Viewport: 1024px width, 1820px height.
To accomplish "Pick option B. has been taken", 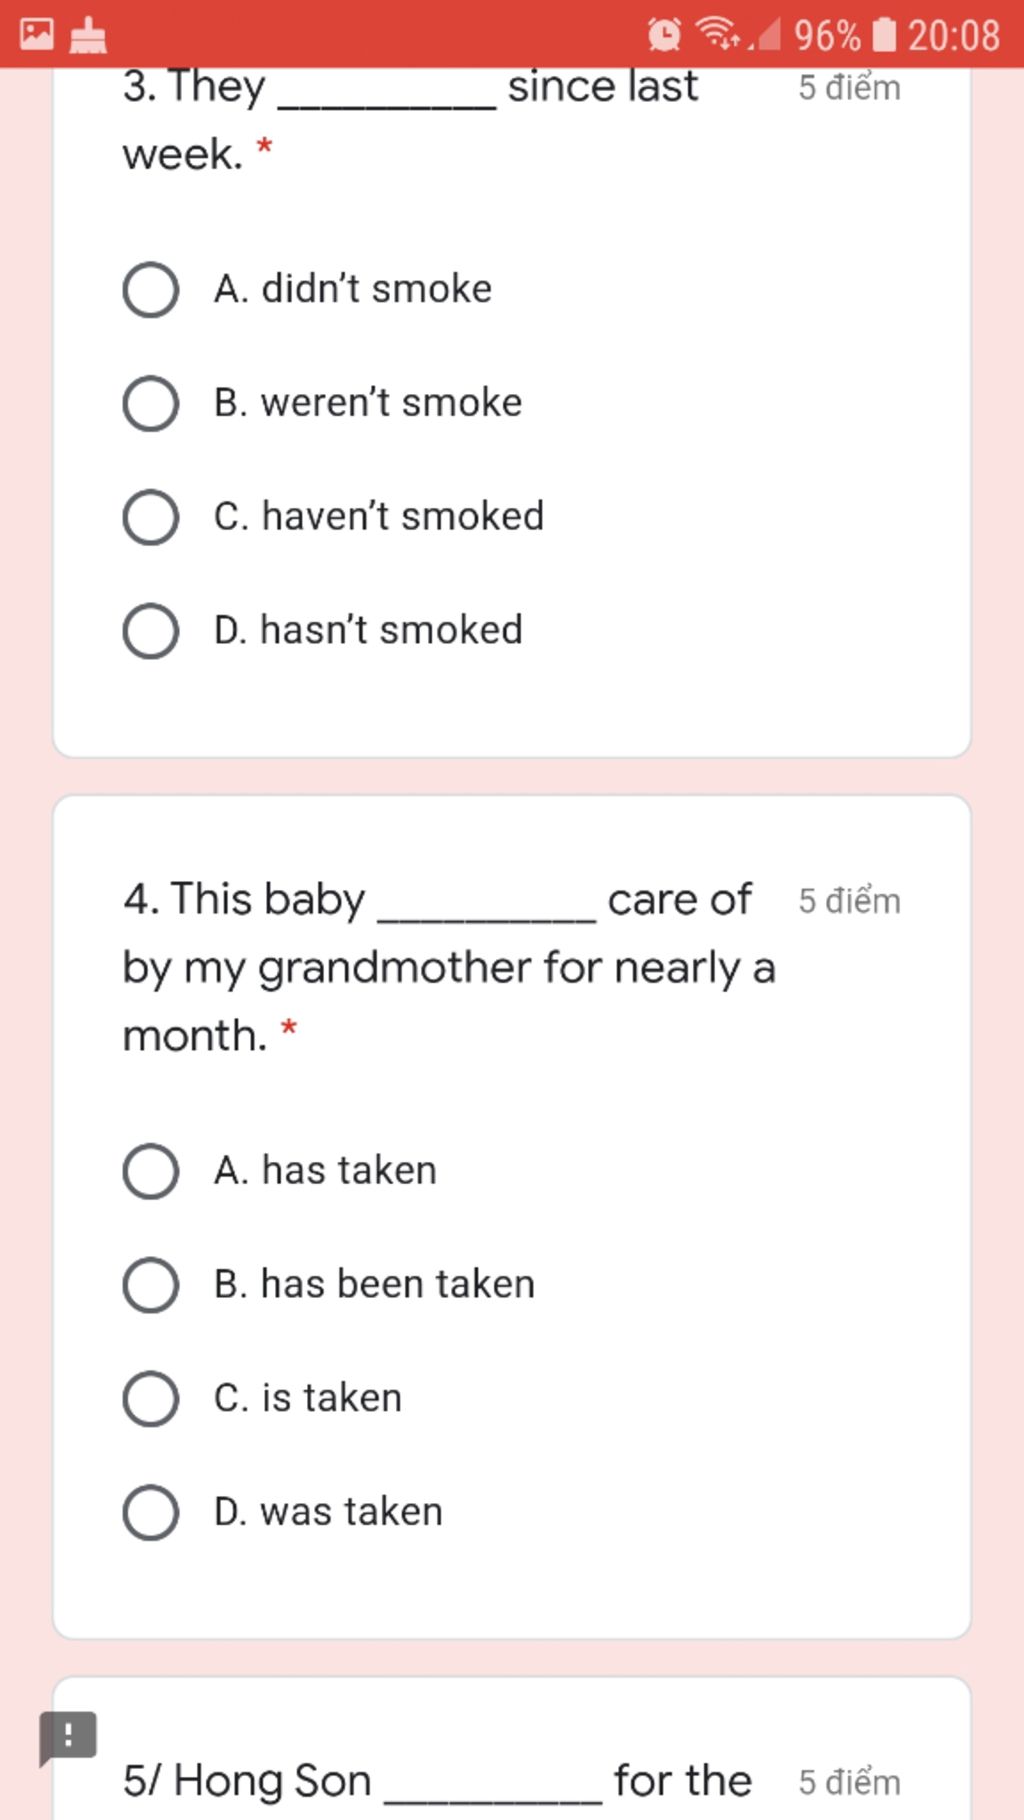I will (x=329, y=1285).
